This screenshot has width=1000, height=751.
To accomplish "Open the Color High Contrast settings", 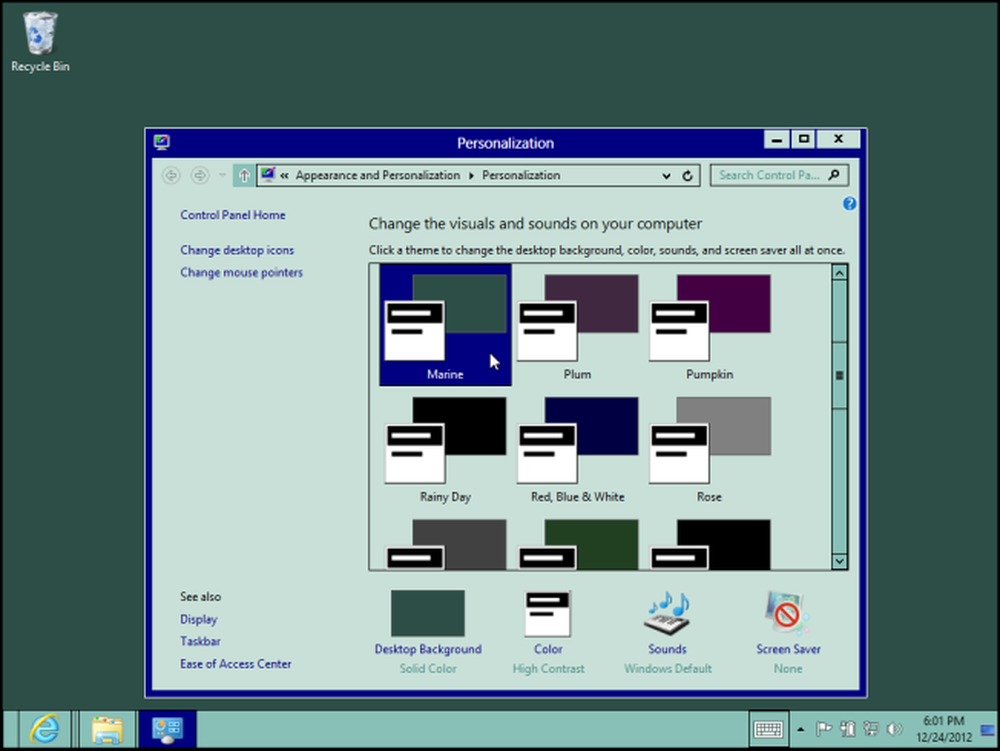I will pyautogui.click(x=548, y=631).
